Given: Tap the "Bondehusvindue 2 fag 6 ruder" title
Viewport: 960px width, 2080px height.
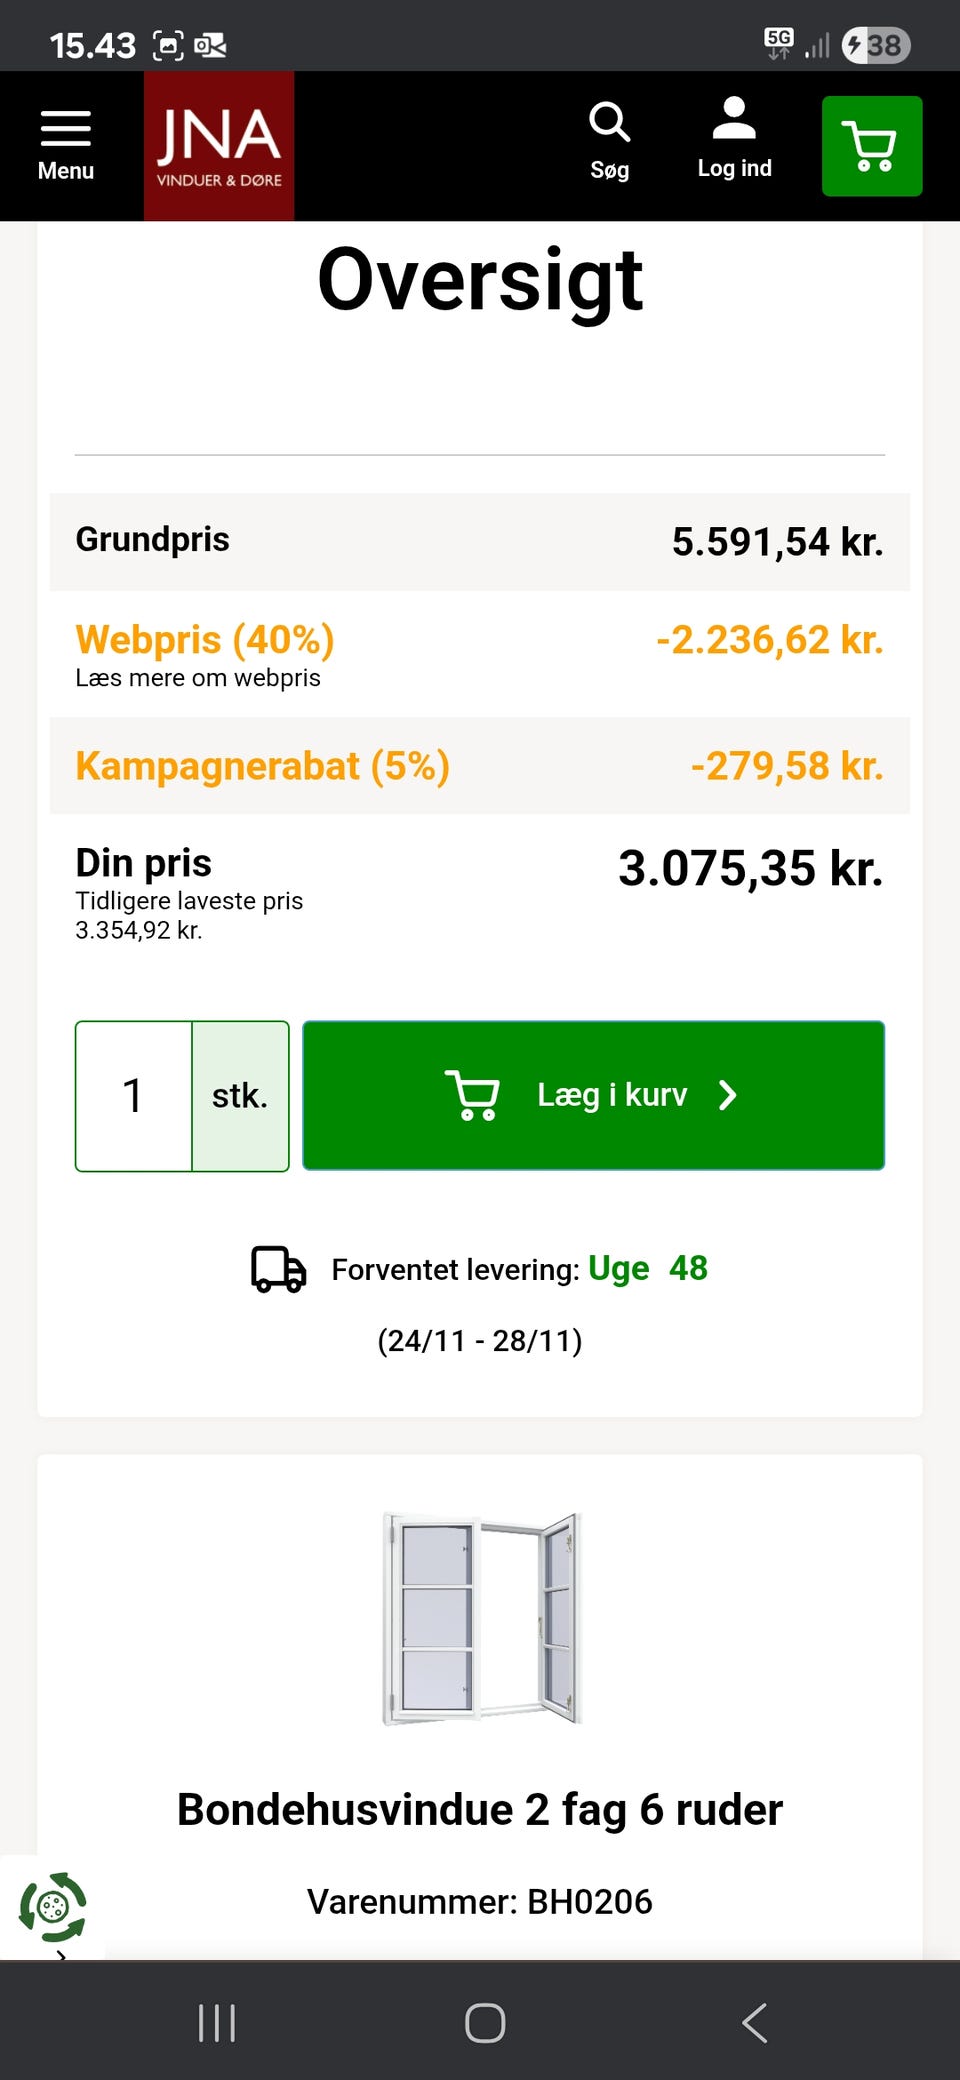Looking at the screenshot, I should coord(480,1809).
